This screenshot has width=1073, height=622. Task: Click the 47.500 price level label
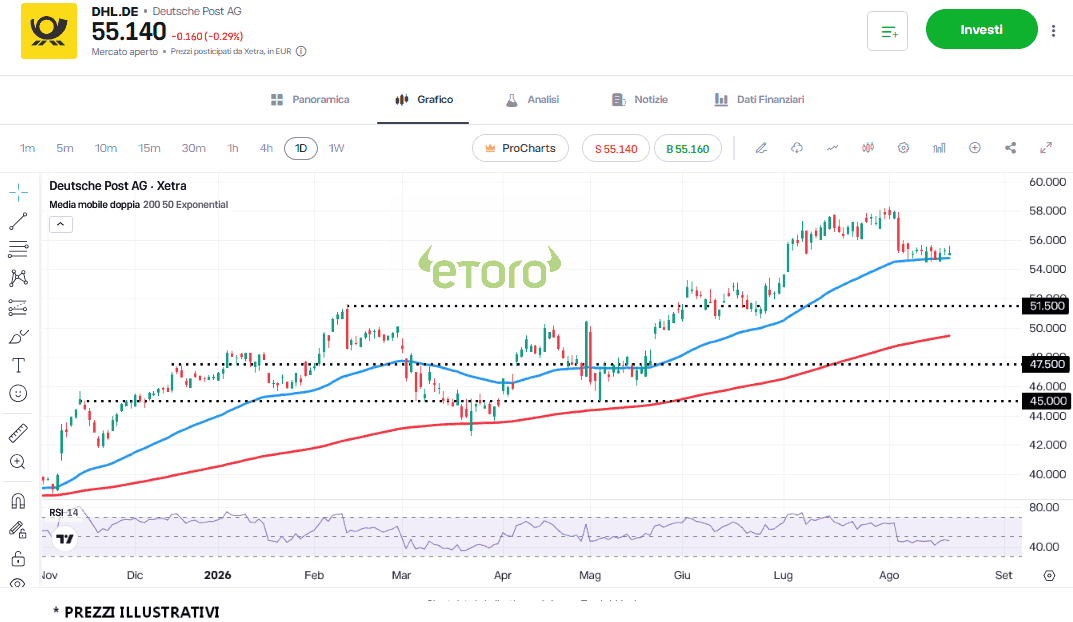click(x=1046, y=364)
